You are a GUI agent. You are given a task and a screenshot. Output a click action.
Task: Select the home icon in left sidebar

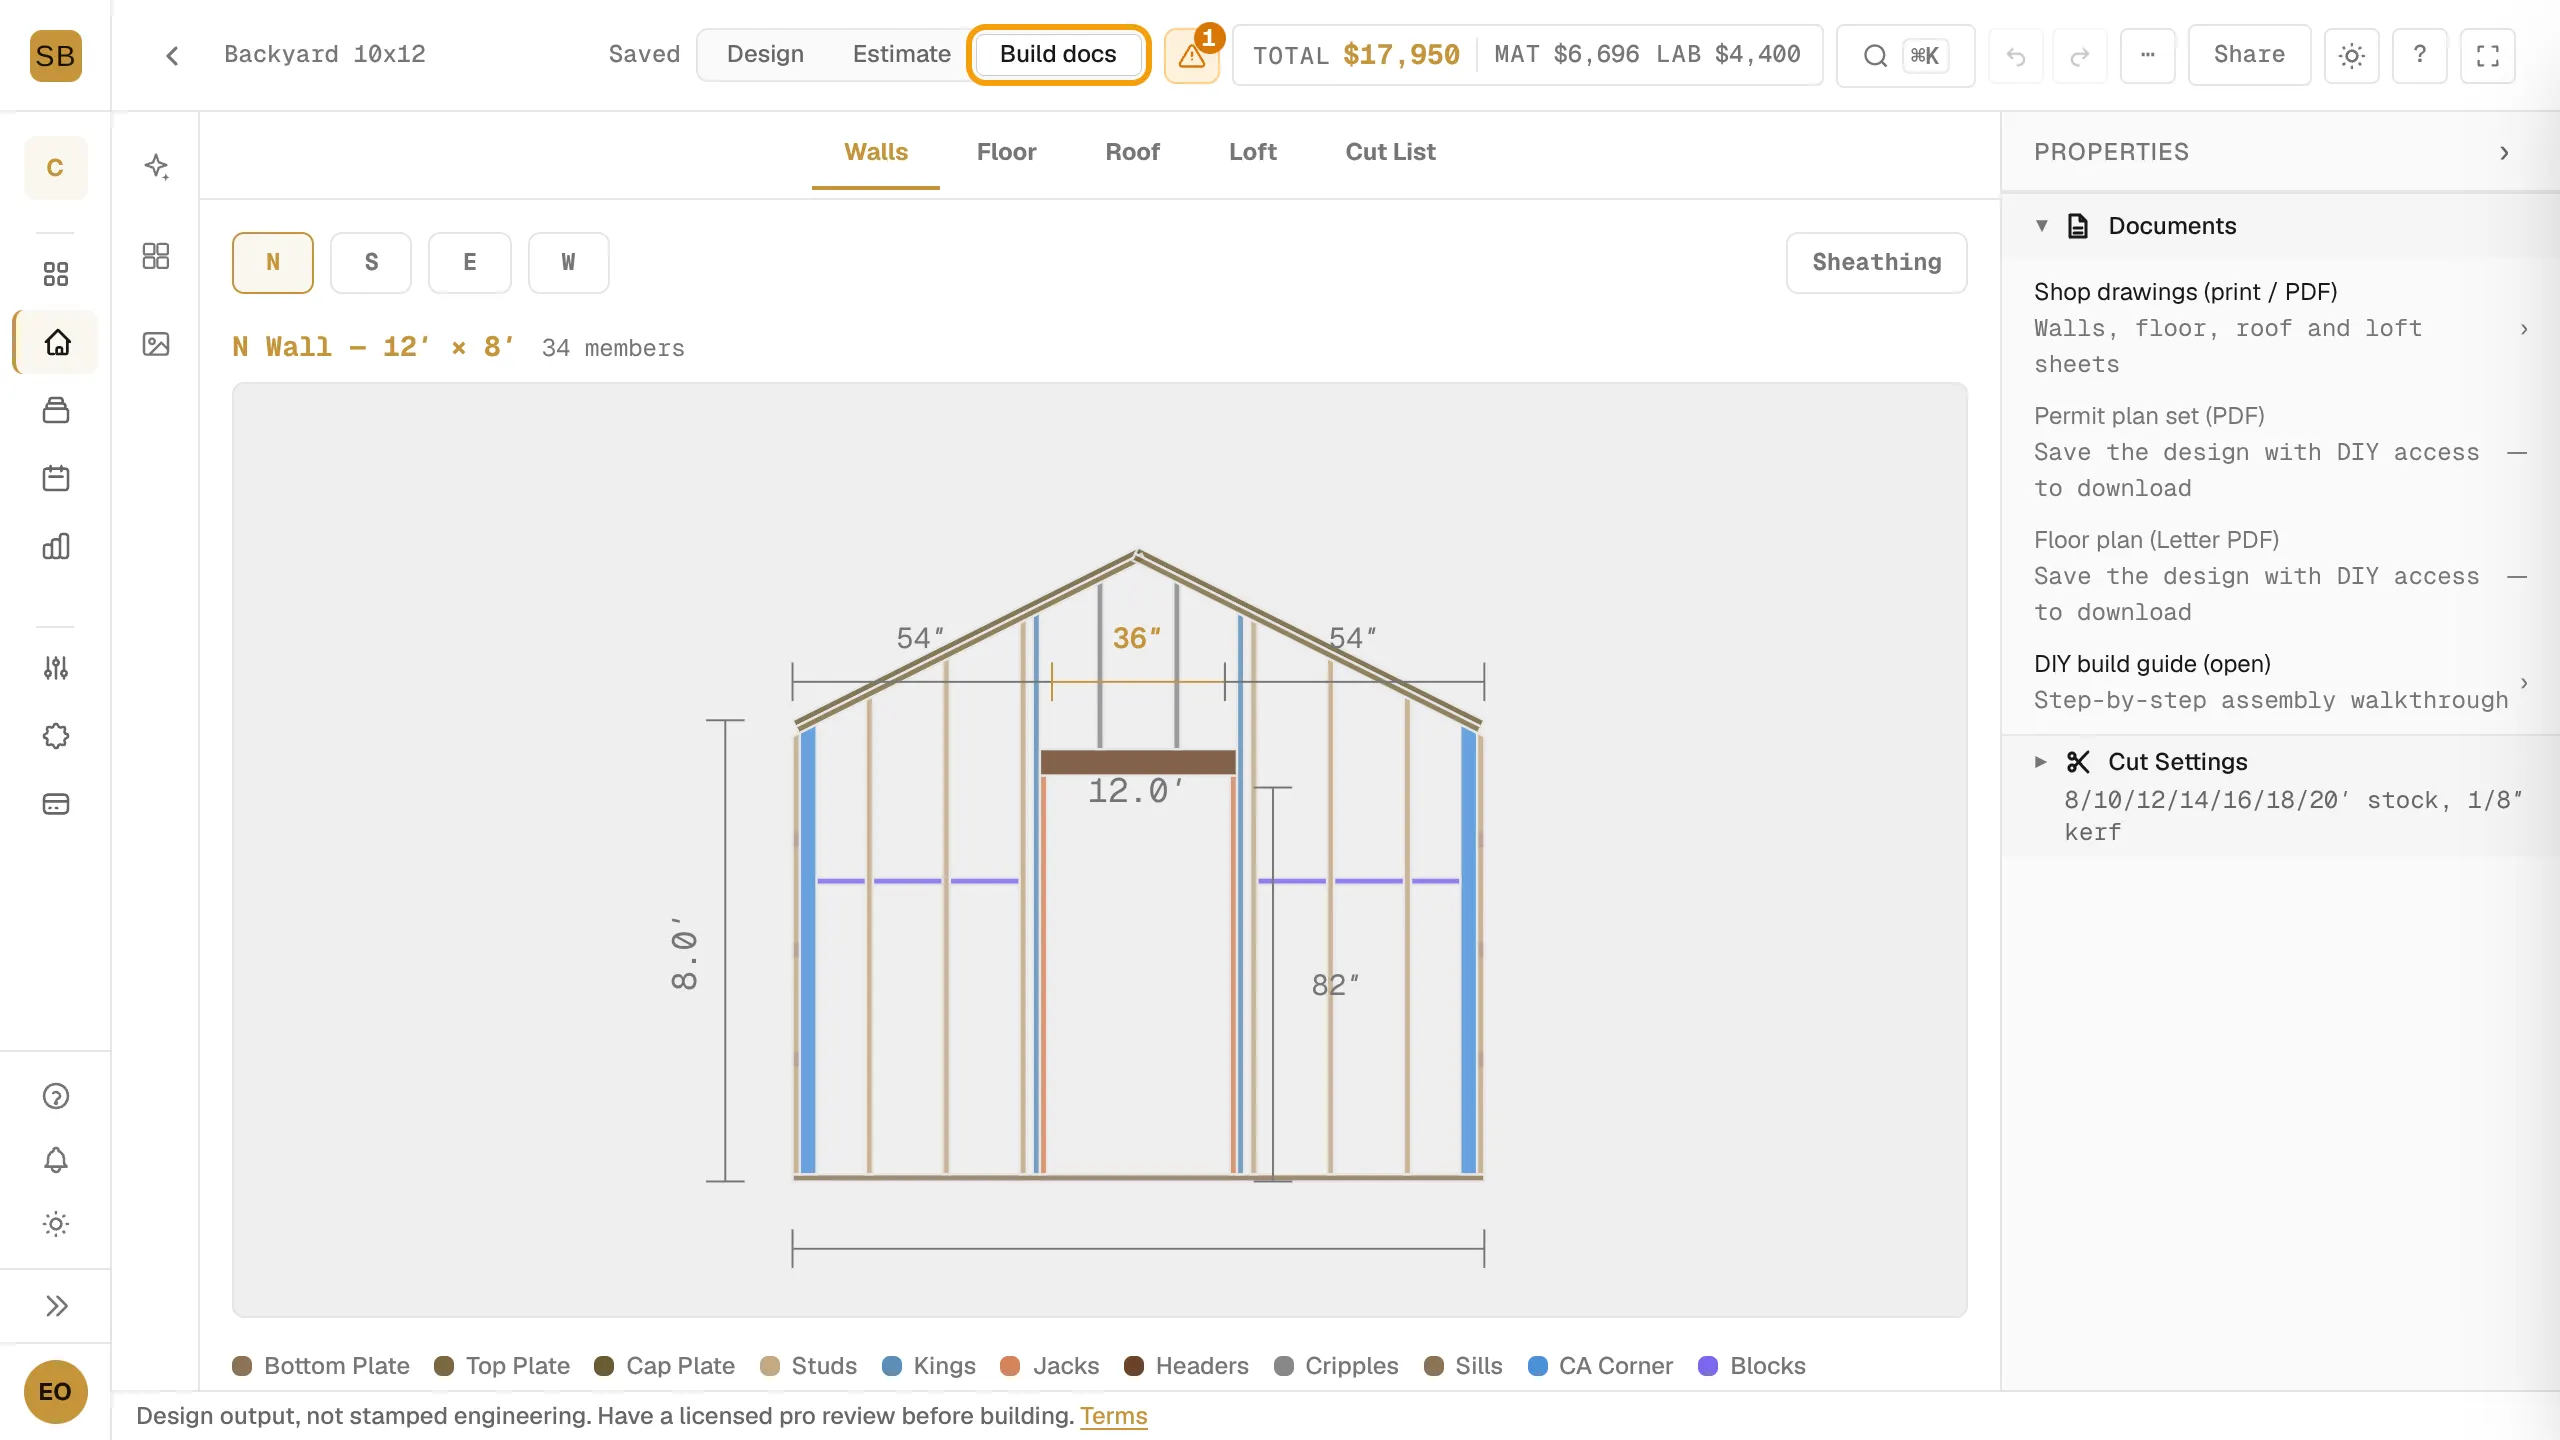(x=56, y=342)
